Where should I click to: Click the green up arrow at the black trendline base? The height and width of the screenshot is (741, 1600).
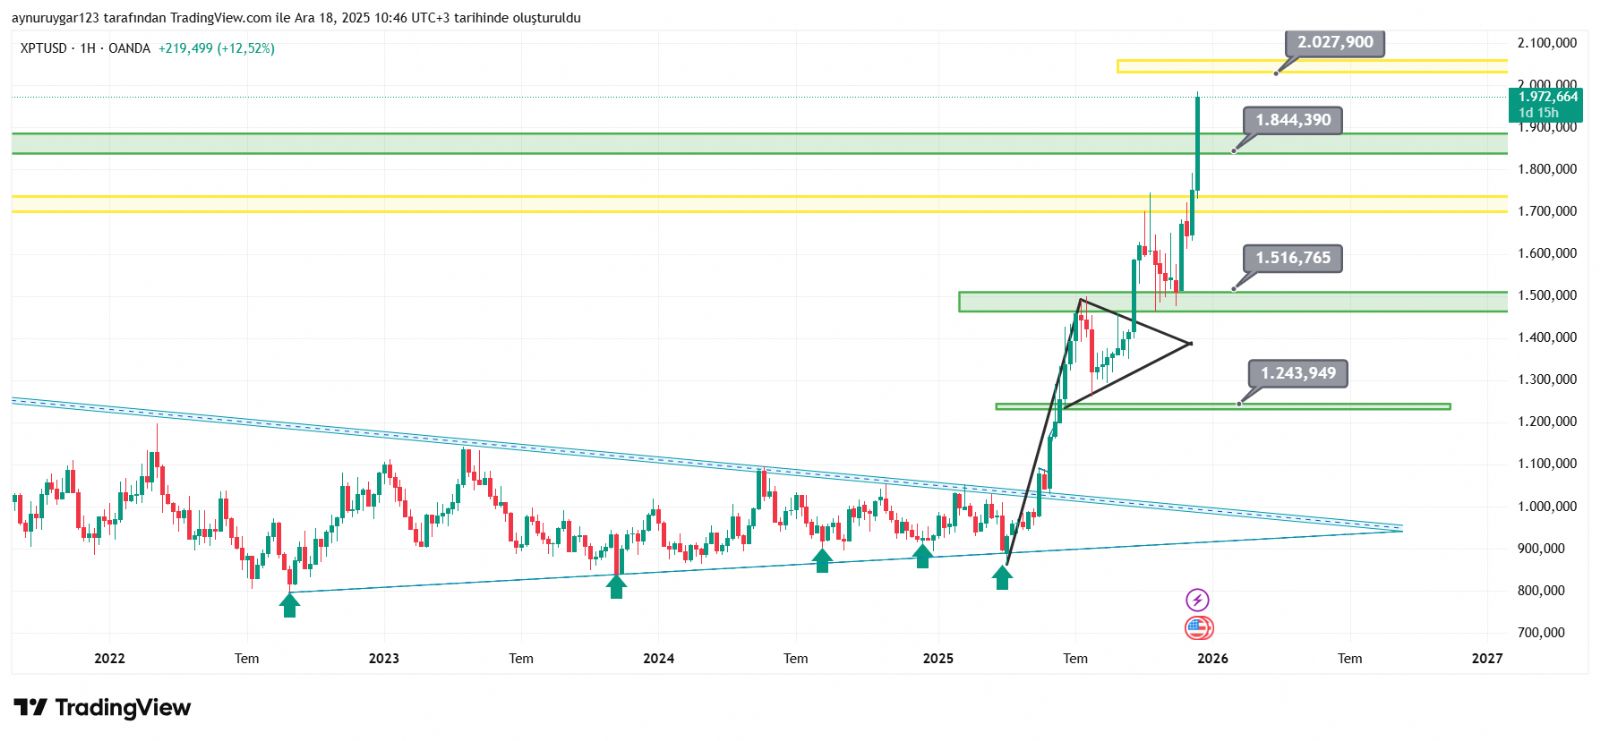tap(1002, 577)
